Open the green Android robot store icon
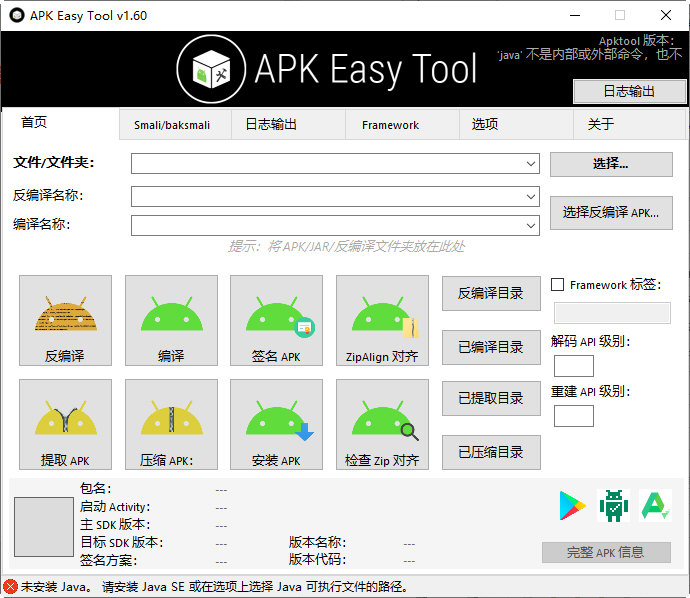The width and height of the screenshot is (690, 598). coord(614,506)
